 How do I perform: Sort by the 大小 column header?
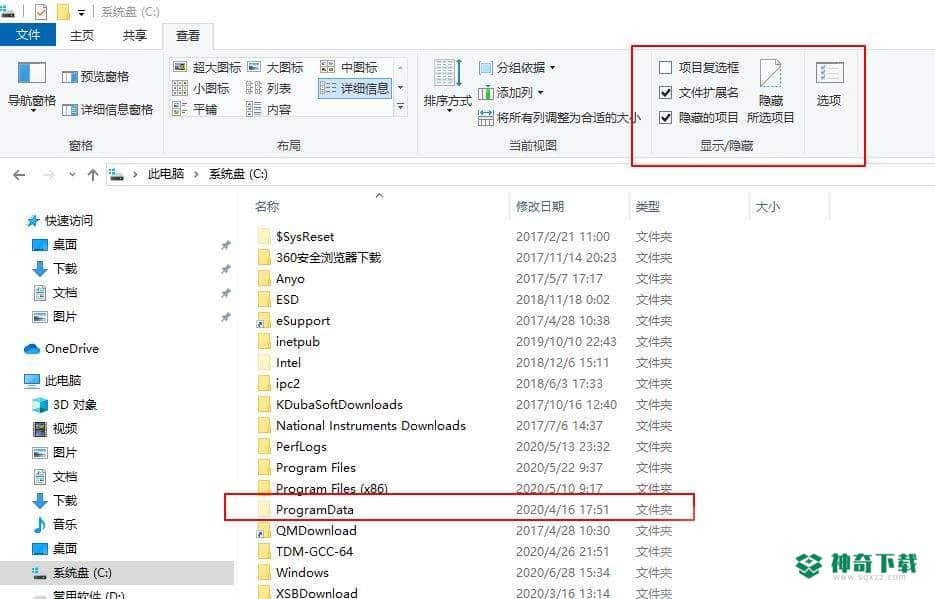click(x=767, y=206)
